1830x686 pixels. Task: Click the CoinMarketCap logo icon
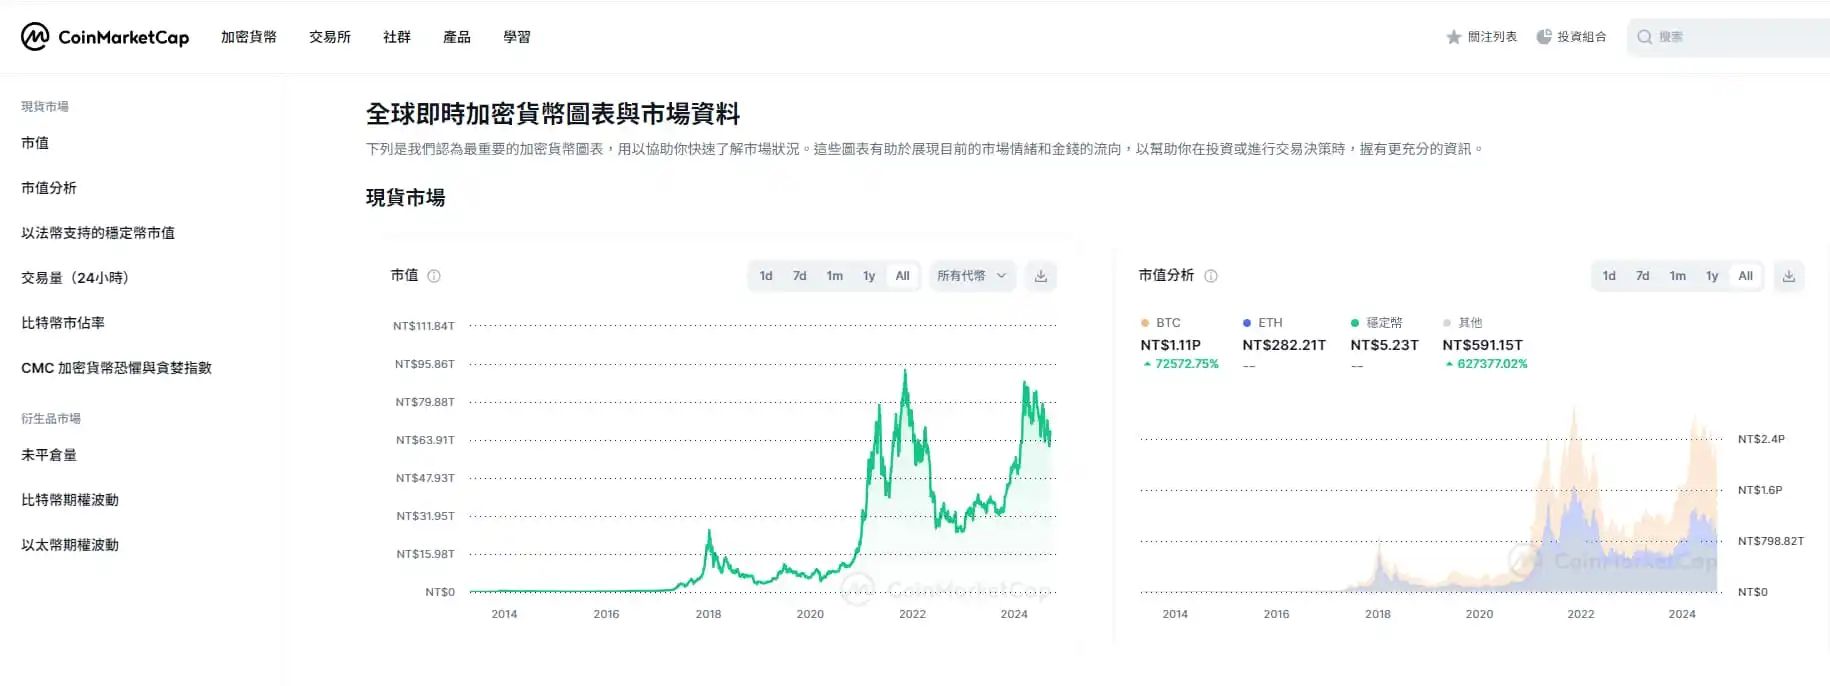35,37
